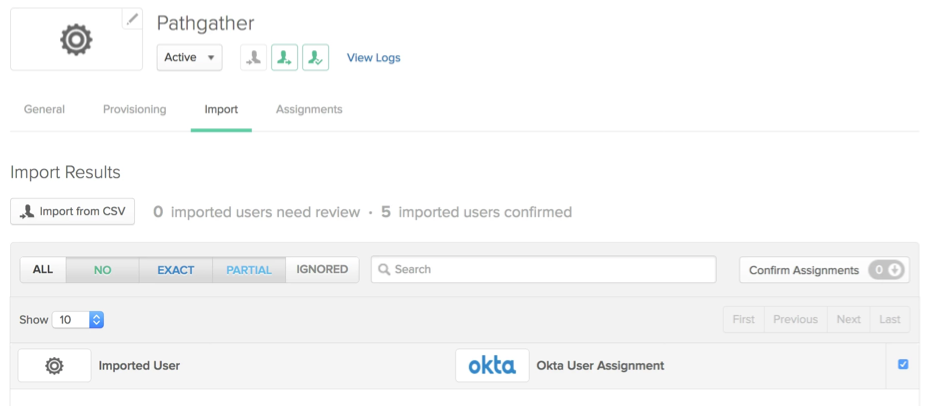Open the Show rows-per-page dropdown
The image size is (929, 406).
pyautogui.click(x=78, y=320)
